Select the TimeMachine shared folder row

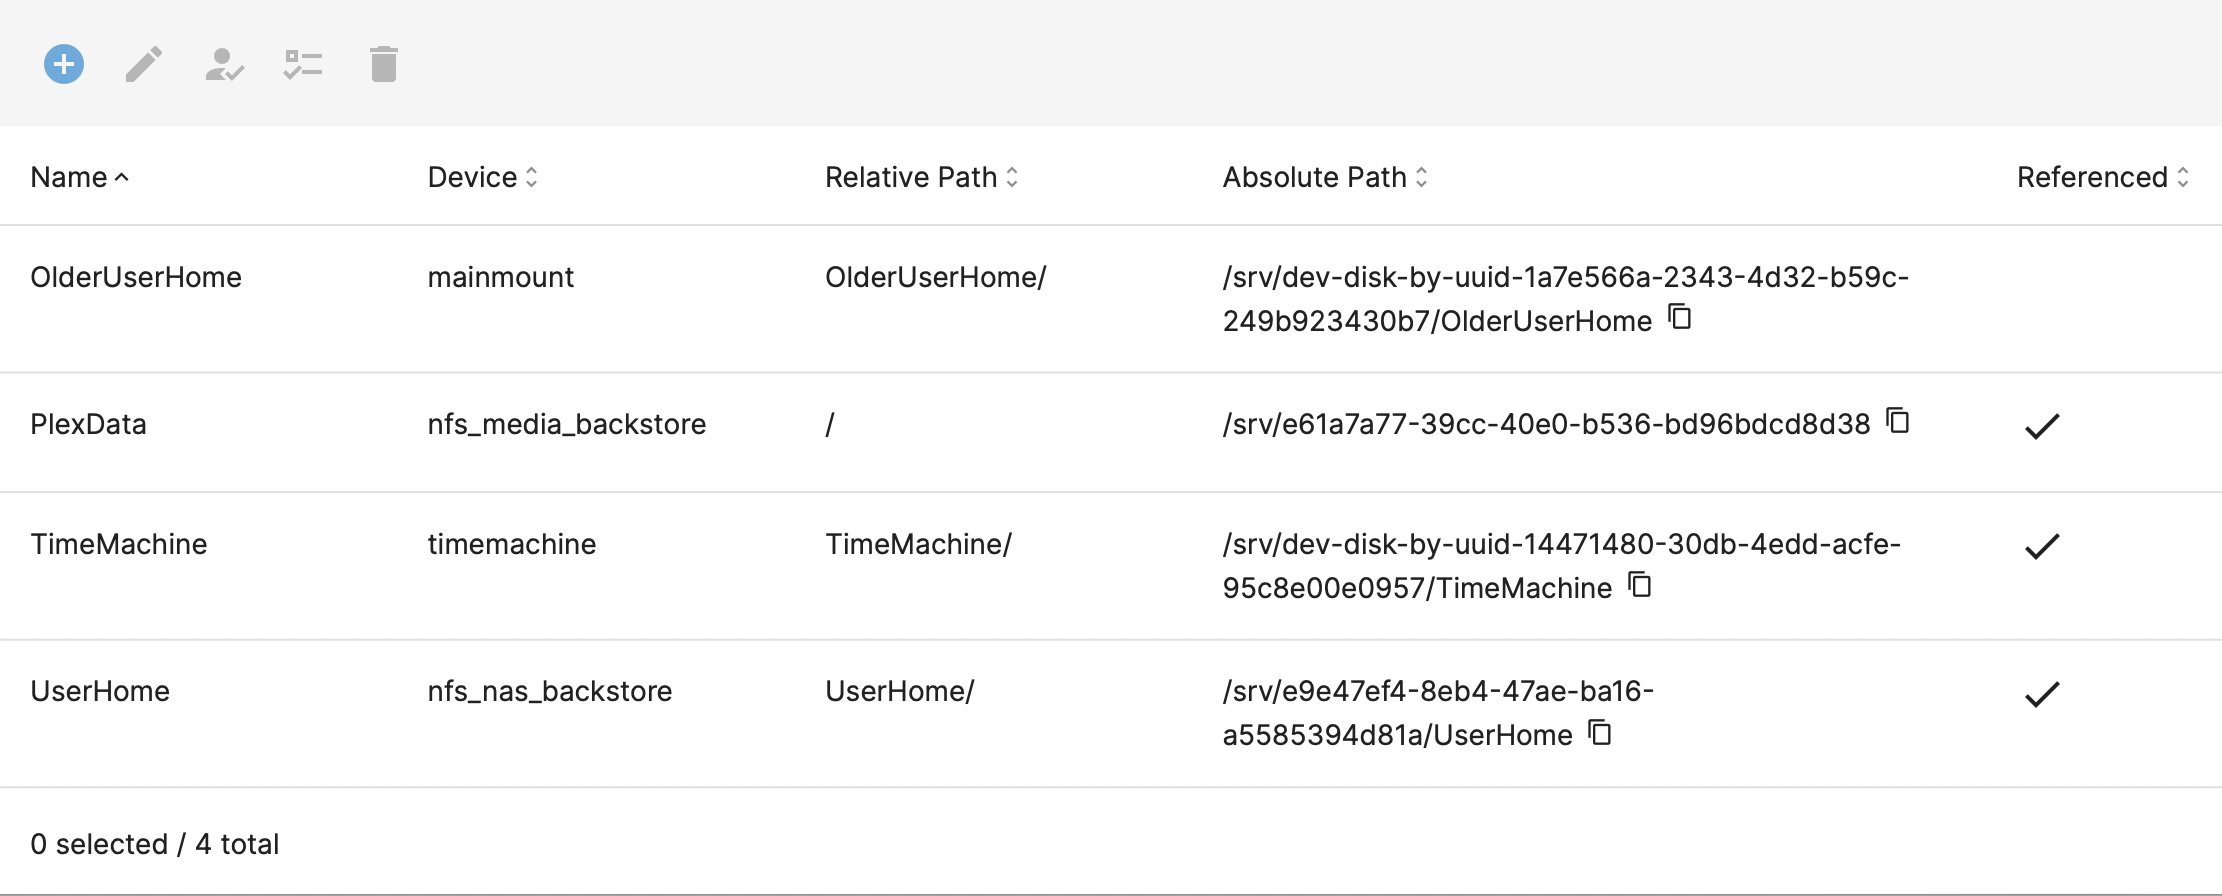tap(1111, 566)
